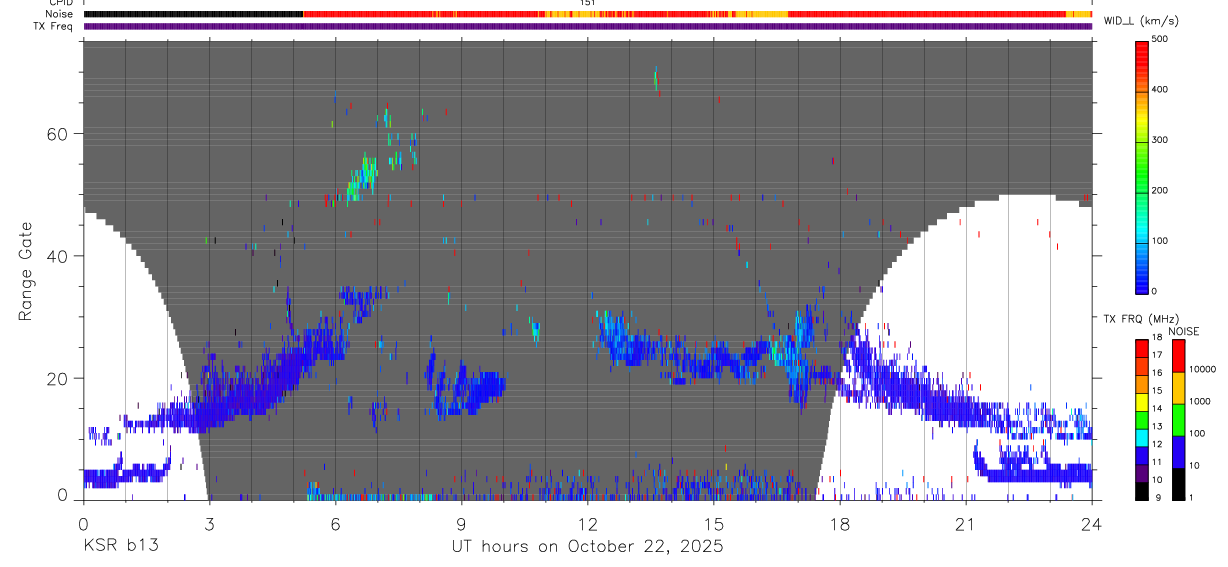Click the "20" range gate tick label

[x=59, y=379]
